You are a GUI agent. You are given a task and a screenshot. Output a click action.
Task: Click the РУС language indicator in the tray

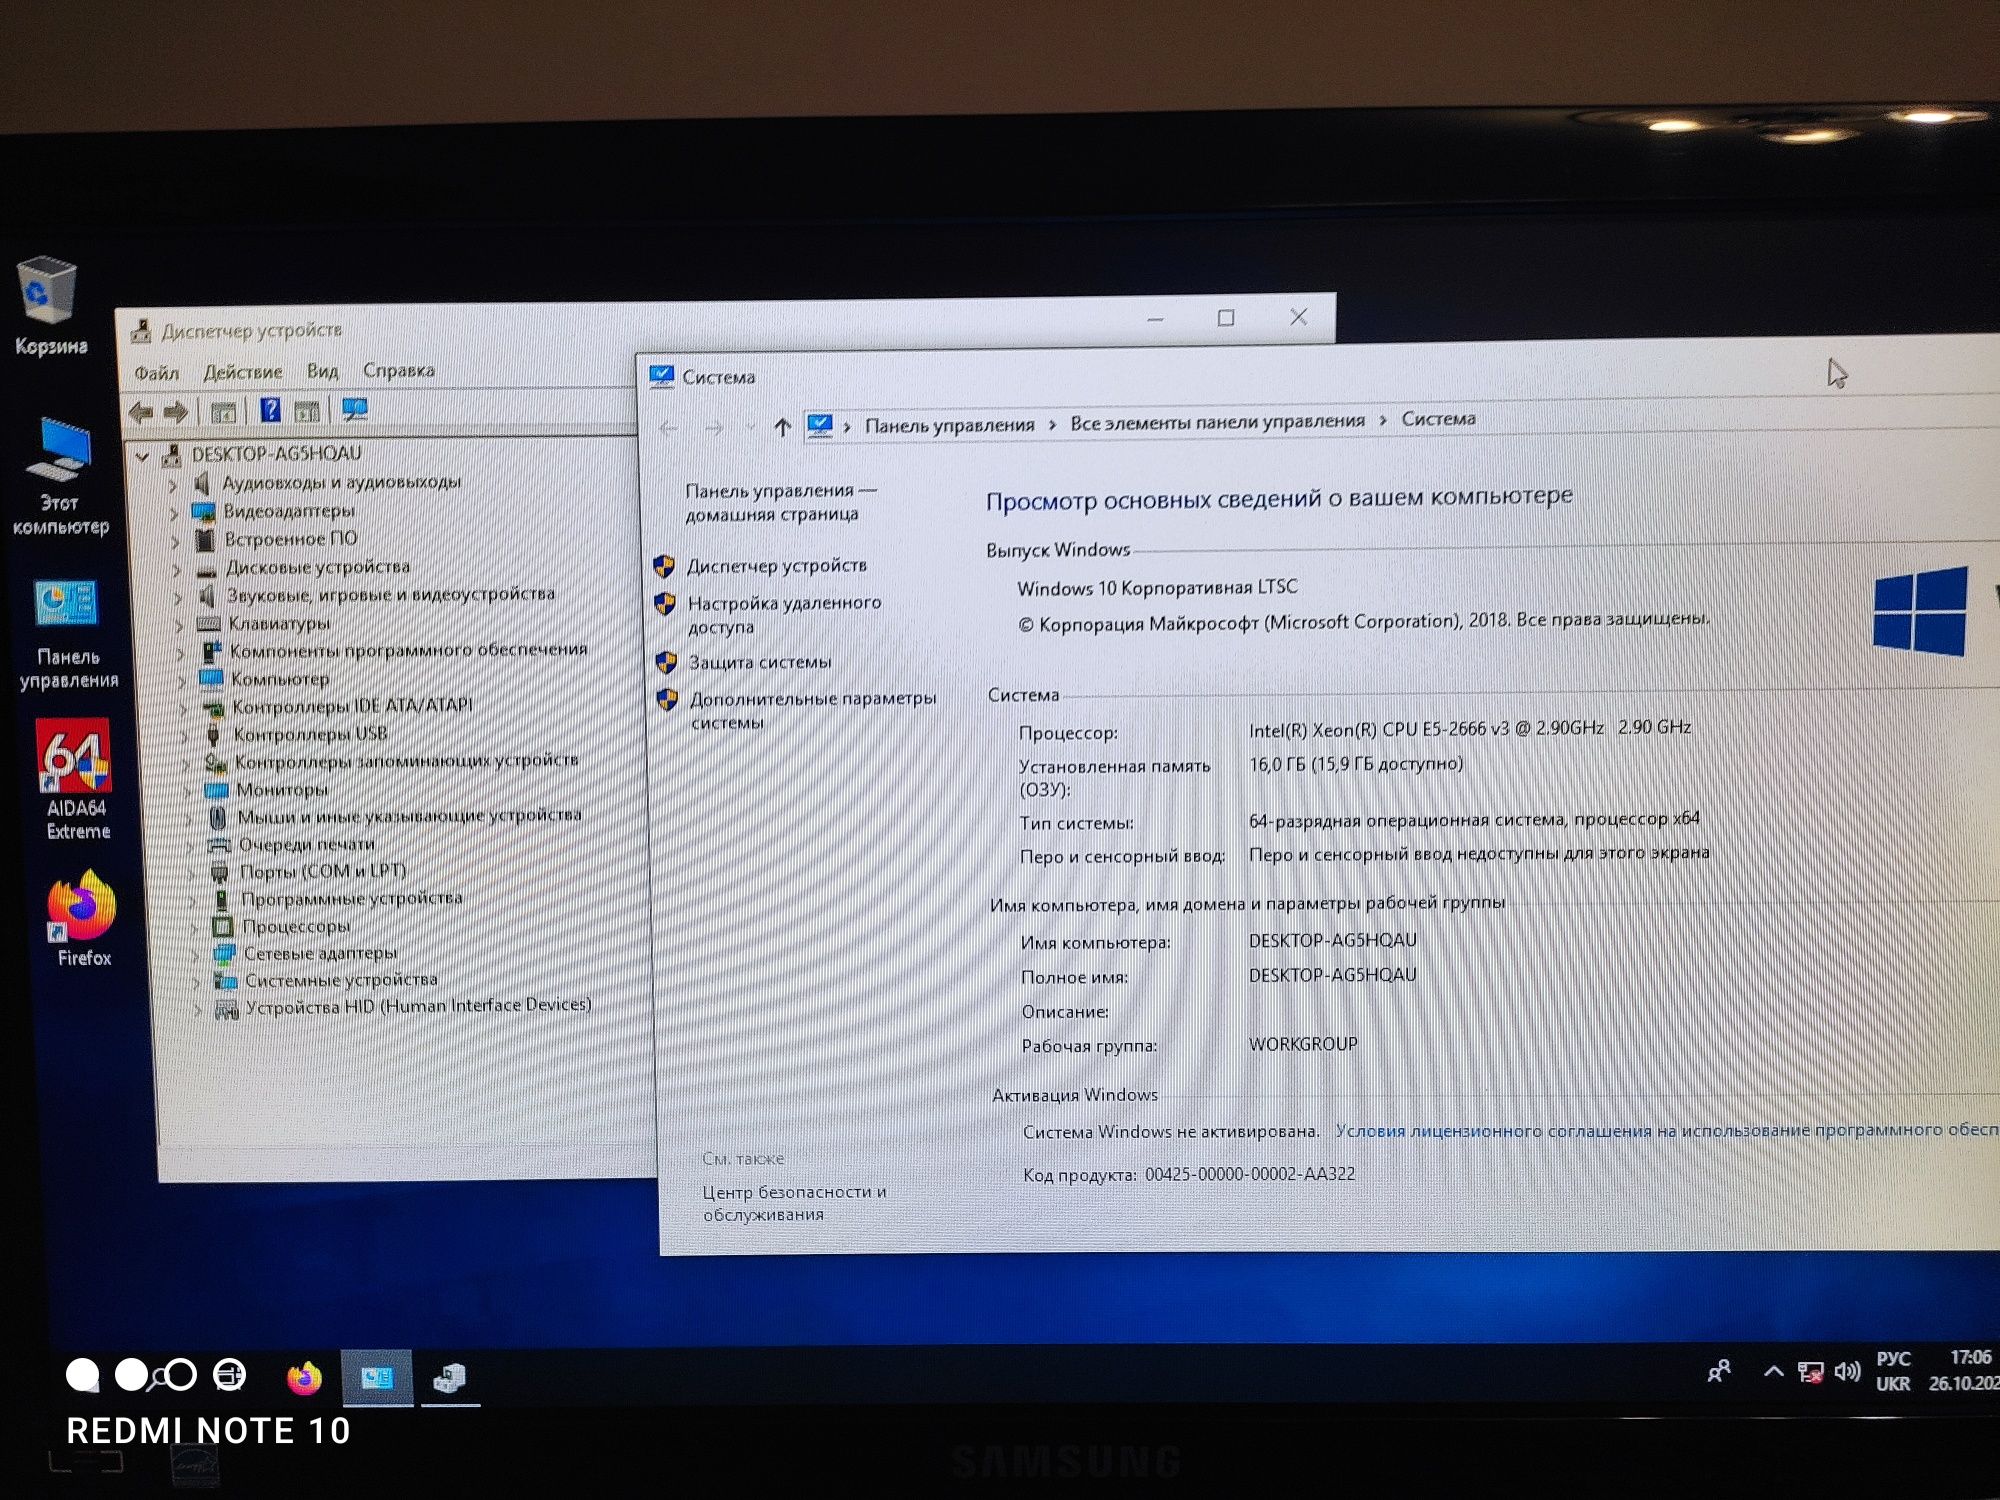(1893, 1359)
